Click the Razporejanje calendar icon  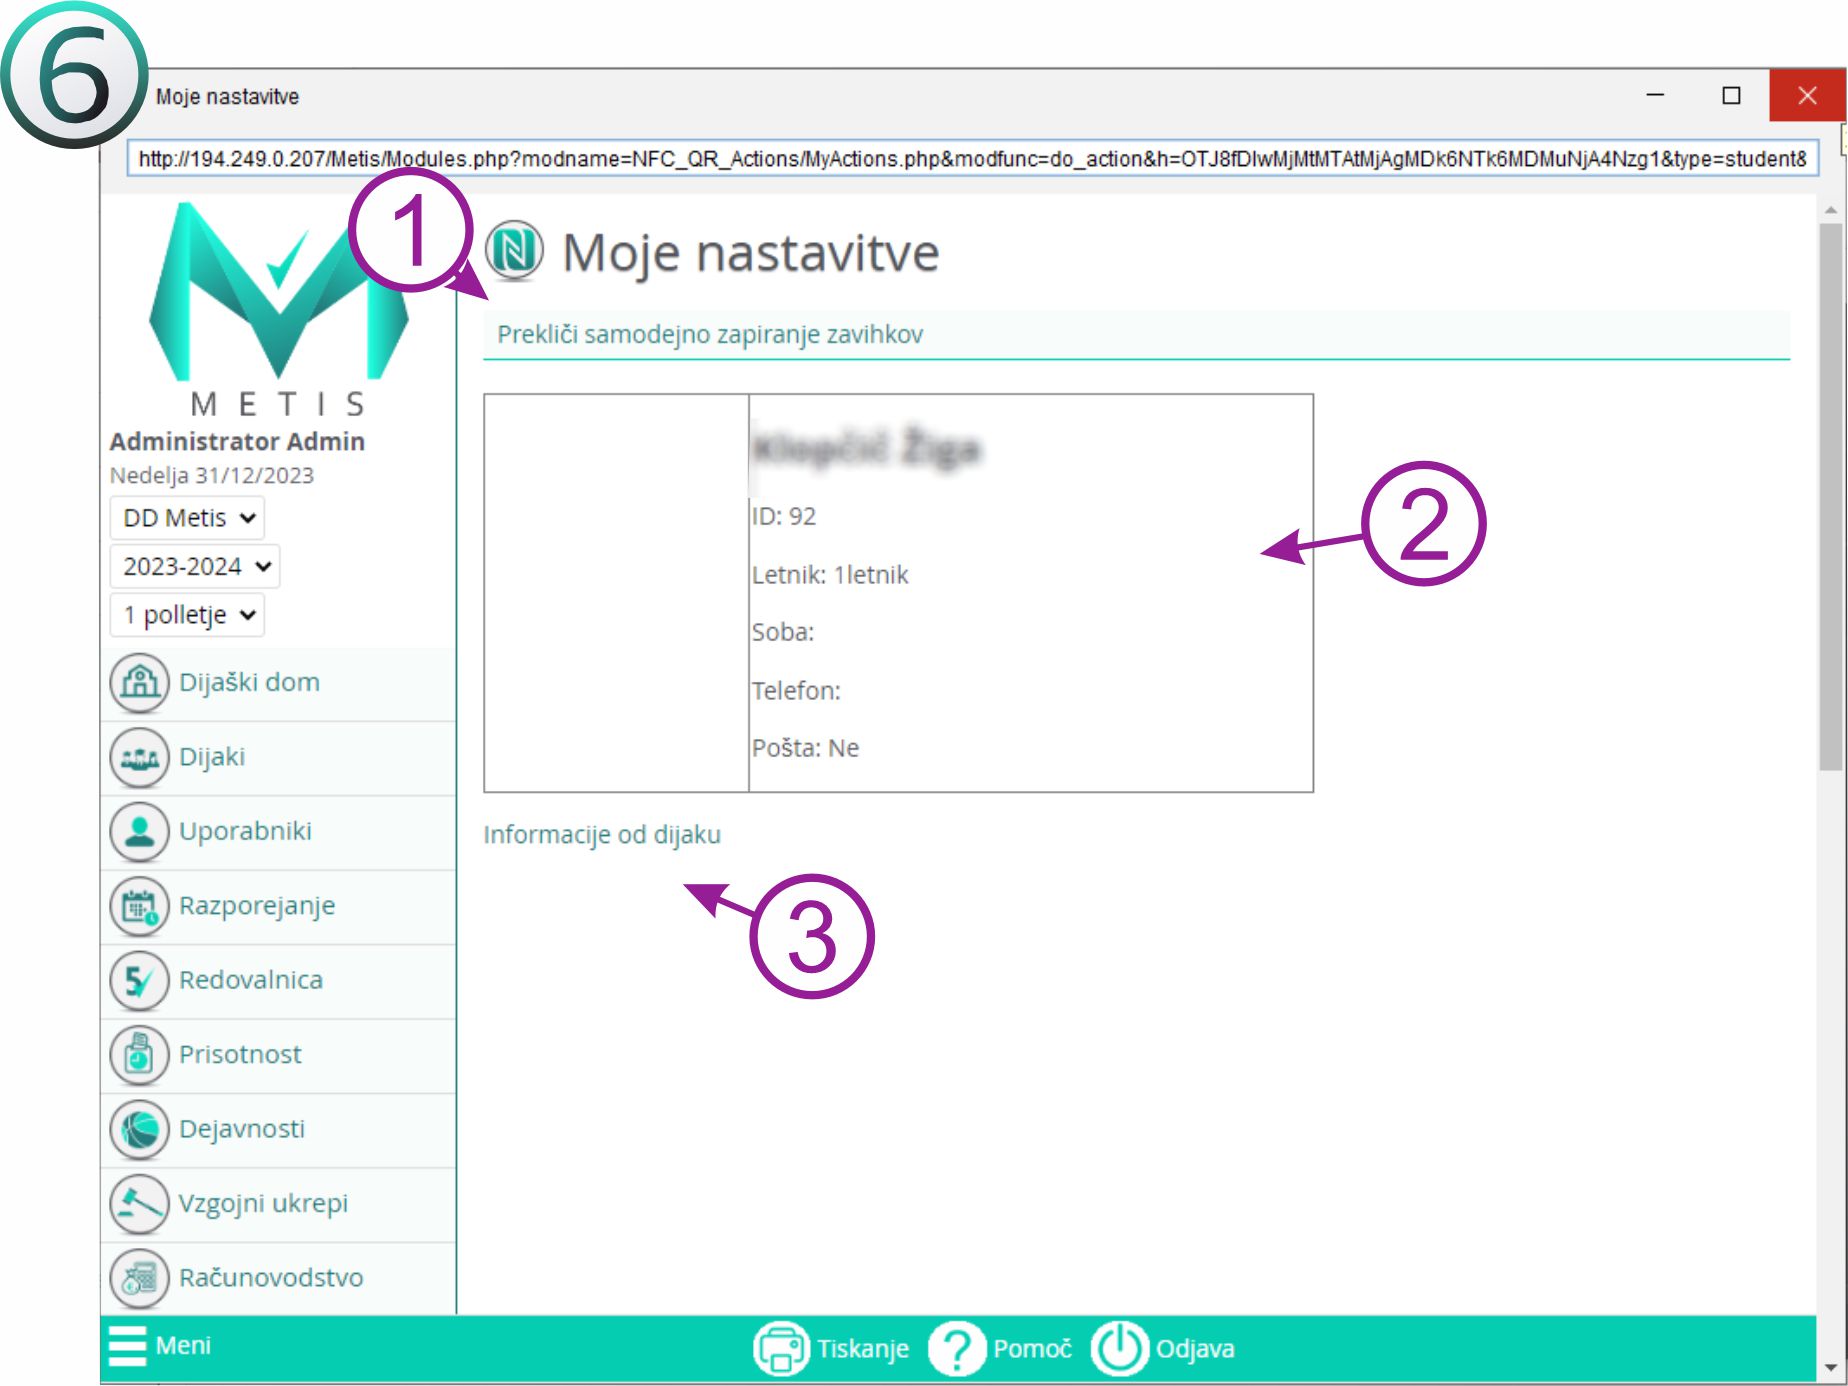coord(139,906)
